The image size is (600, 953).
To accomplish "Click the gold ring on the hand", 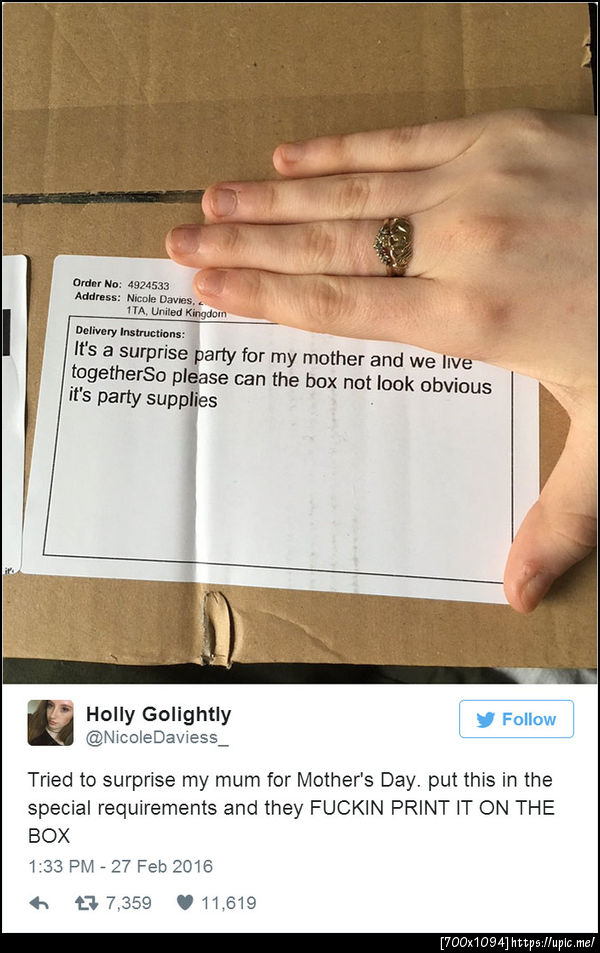I will click(x=395, y=246).
